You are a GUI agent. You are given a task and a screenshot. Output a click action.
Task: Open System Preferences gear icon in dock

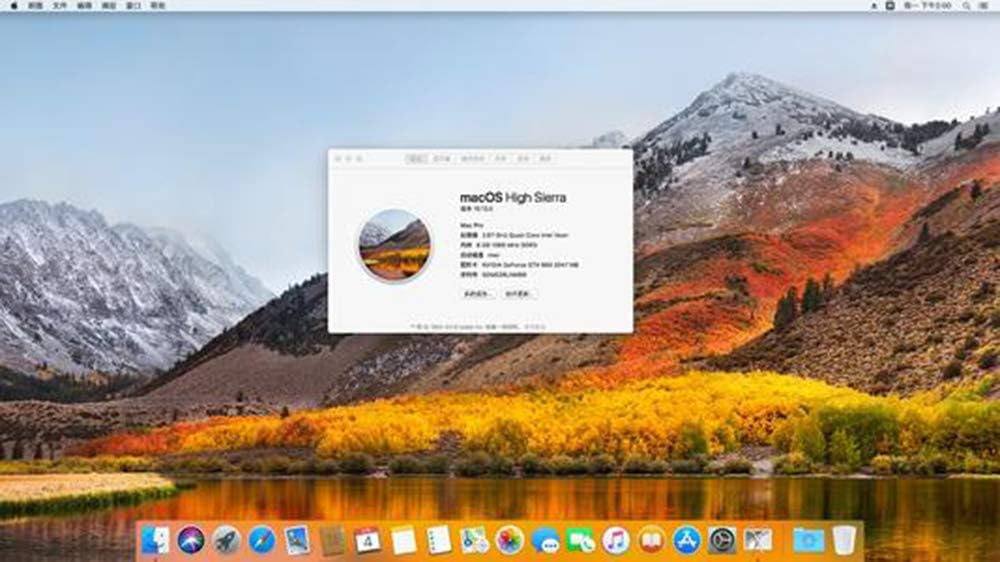coord(722,540)
